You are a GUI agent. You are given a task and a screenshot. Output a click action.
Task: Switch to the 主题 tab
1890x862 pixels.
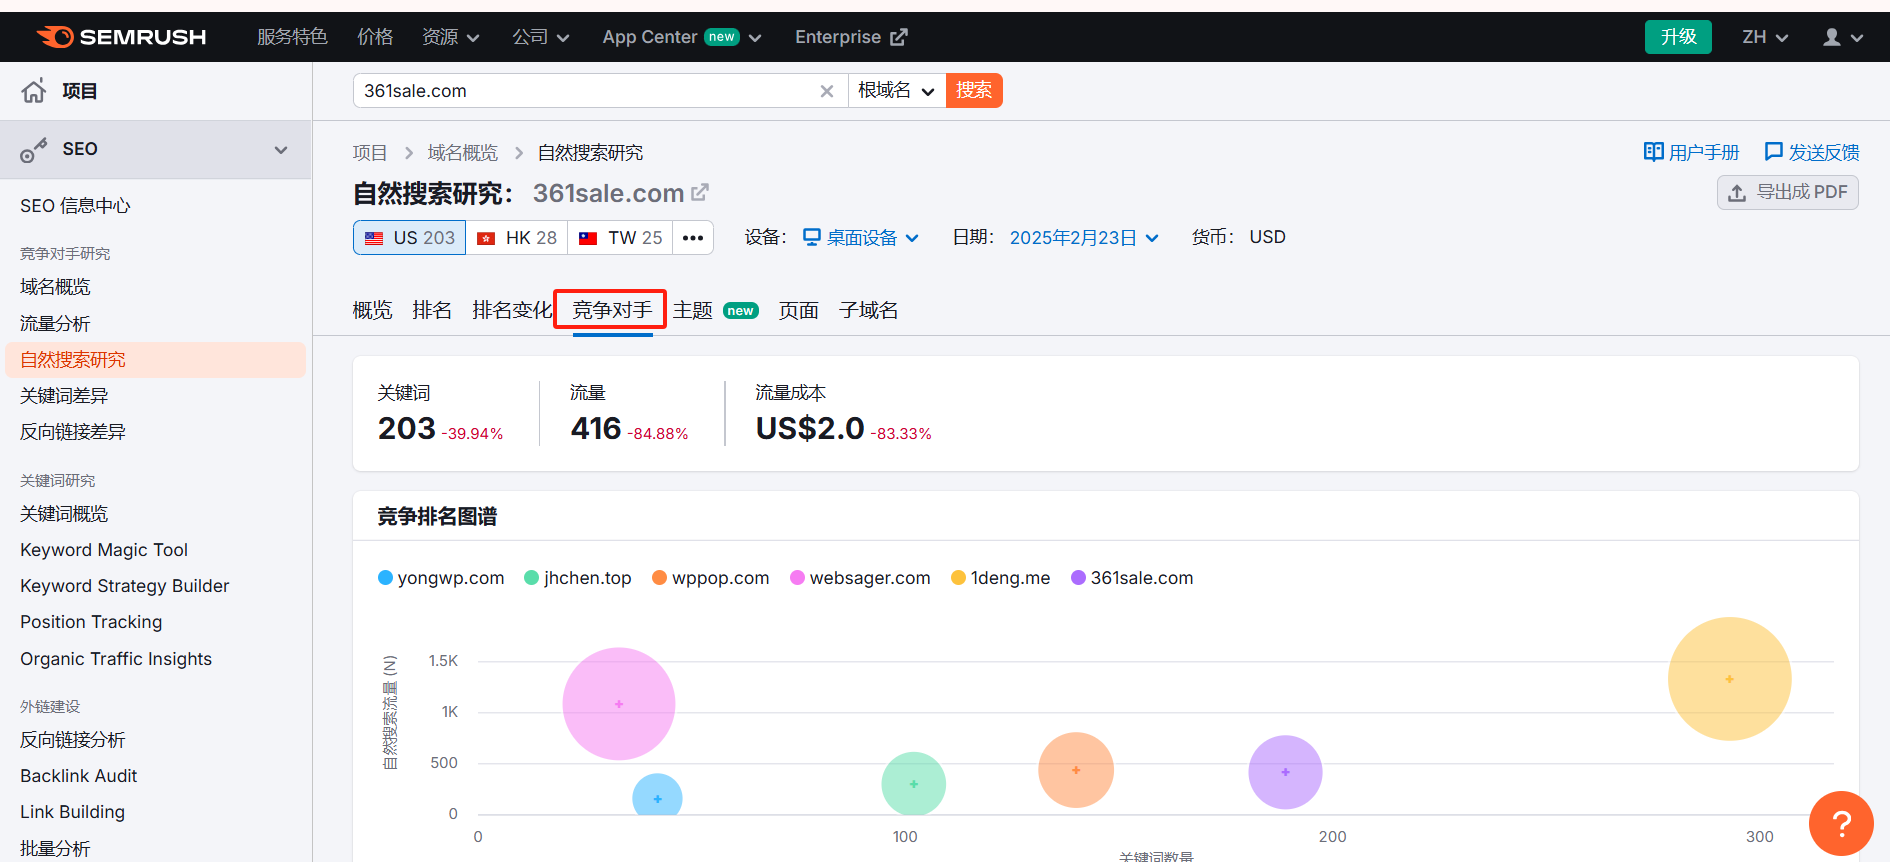pos(716,311)
